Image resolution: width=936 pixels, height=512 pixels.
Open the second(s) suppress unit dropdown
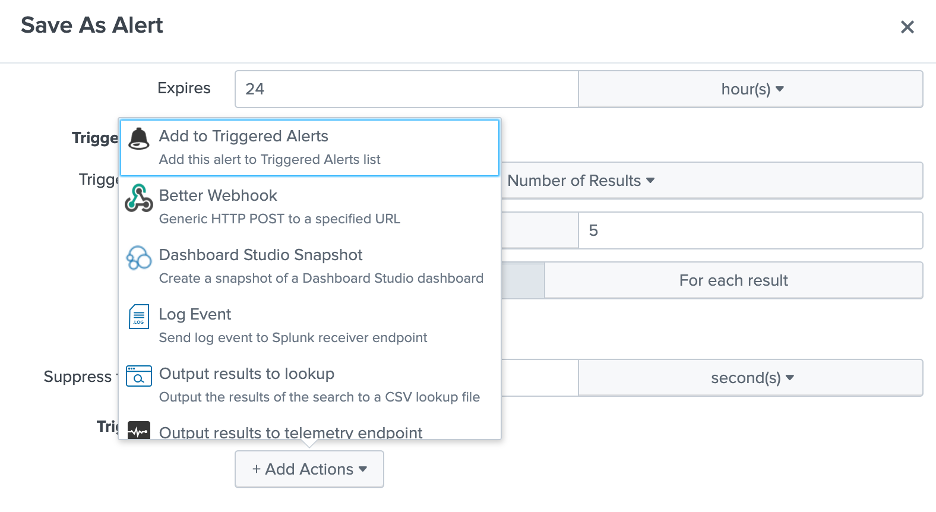click(x=750, y=378)
